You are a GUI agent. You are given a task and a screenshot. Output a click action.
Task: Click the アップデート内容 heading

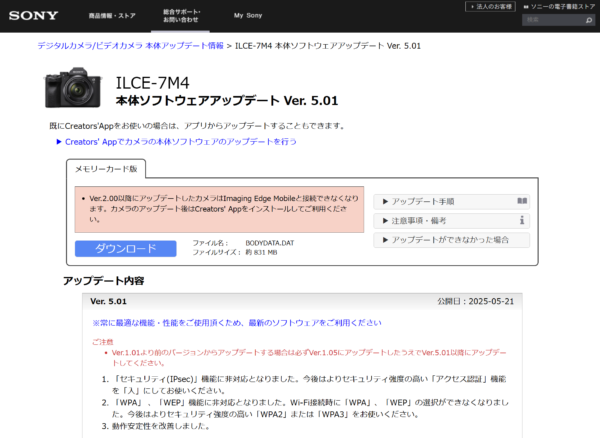104,281
